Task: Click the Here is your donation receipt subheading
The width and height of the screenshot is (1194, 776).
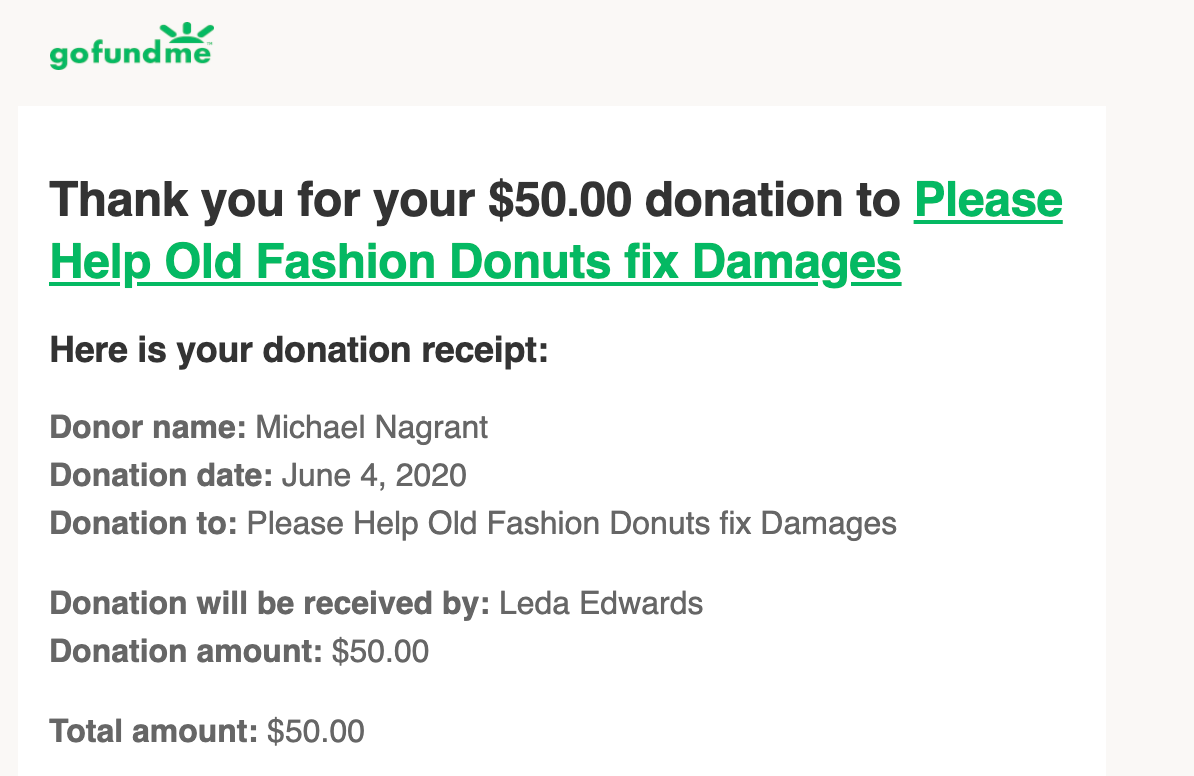Action: pos(298,350)
